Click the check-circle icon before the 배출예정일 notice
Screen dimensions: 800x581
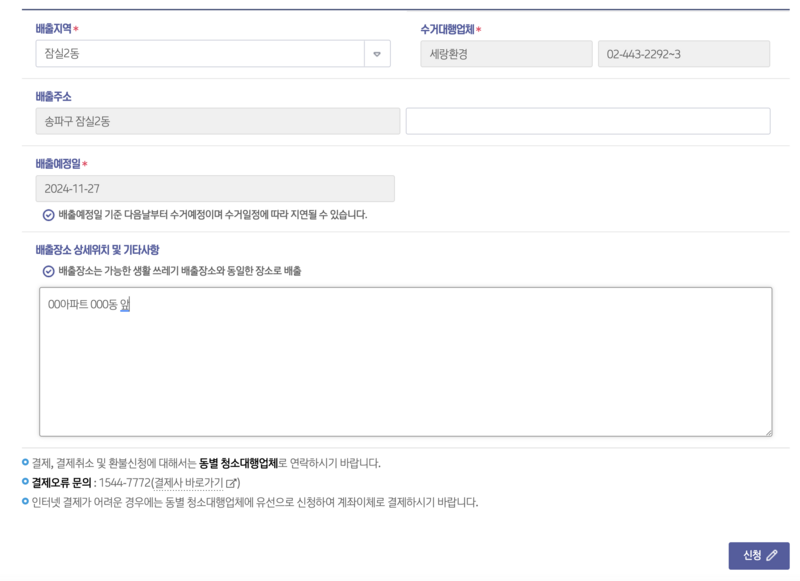(49, 213)
